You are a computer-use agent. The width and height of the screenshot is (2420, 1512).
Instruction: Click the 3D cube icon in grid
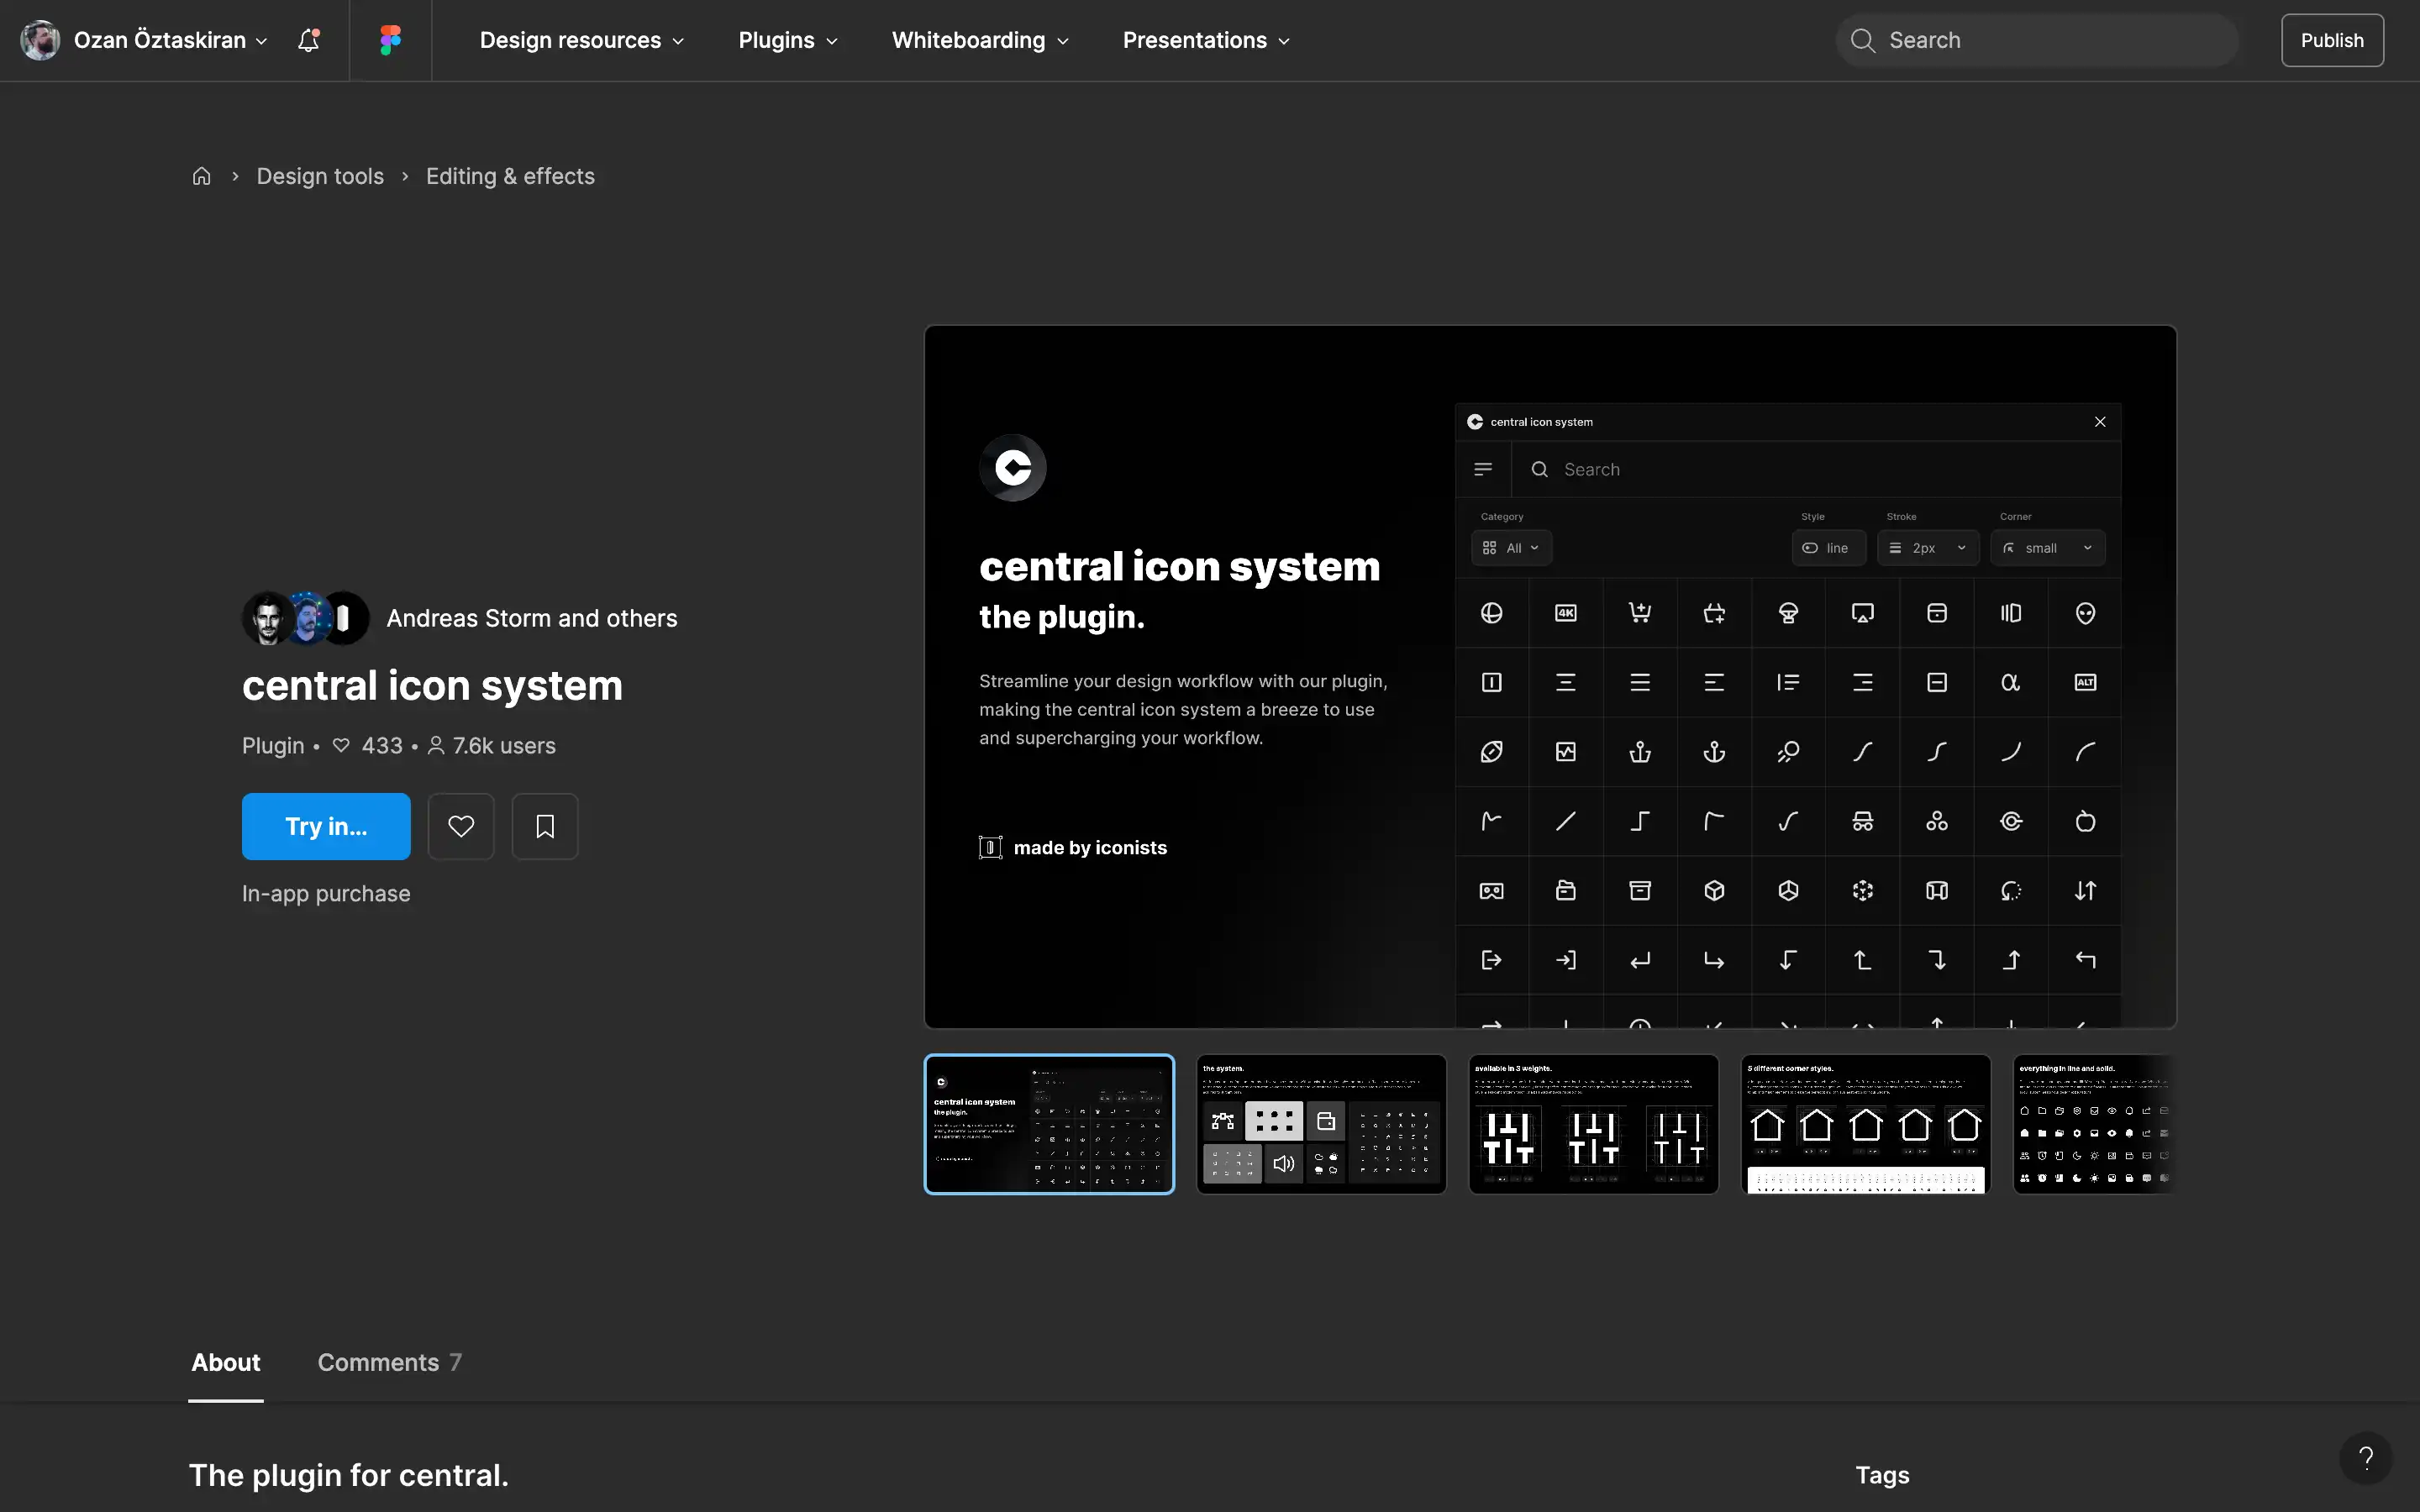1714,890
